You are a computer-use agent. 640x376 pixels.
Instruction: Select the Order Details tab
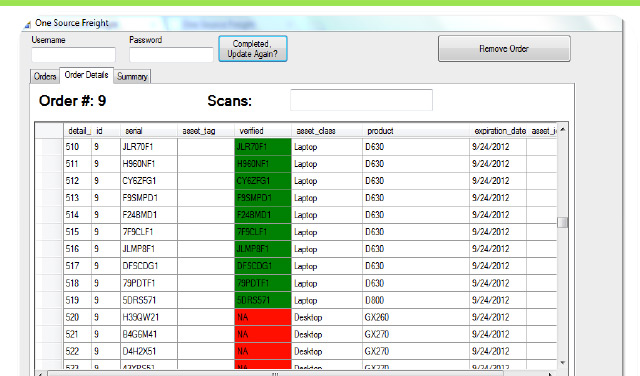(86, 75)
